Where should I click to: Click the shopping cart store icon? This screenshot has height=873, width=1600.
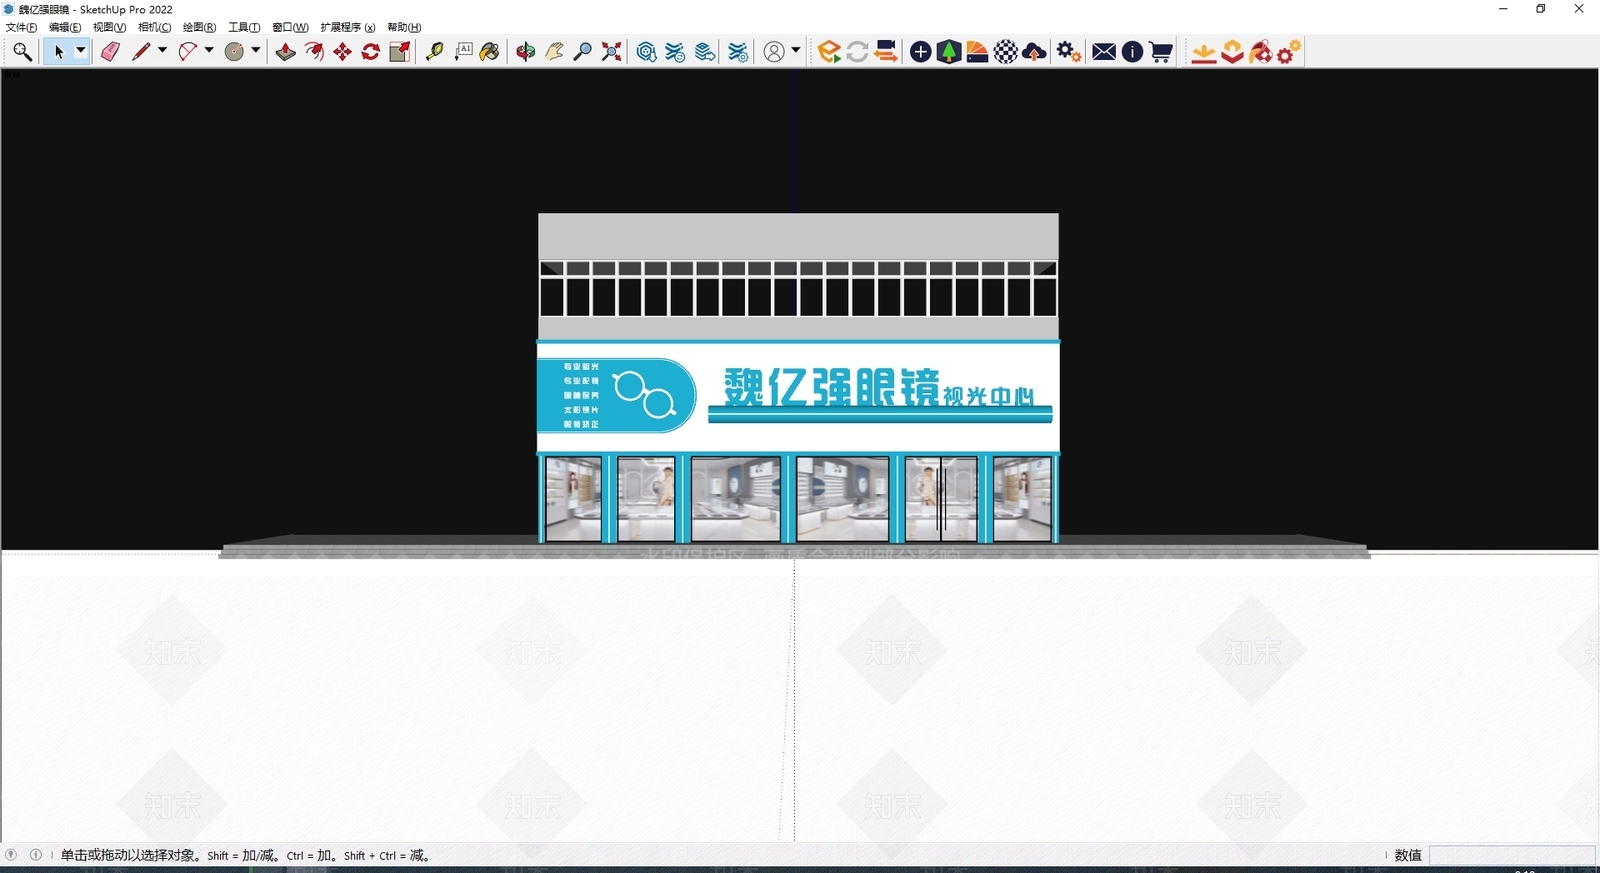(x=1161, y=52)
